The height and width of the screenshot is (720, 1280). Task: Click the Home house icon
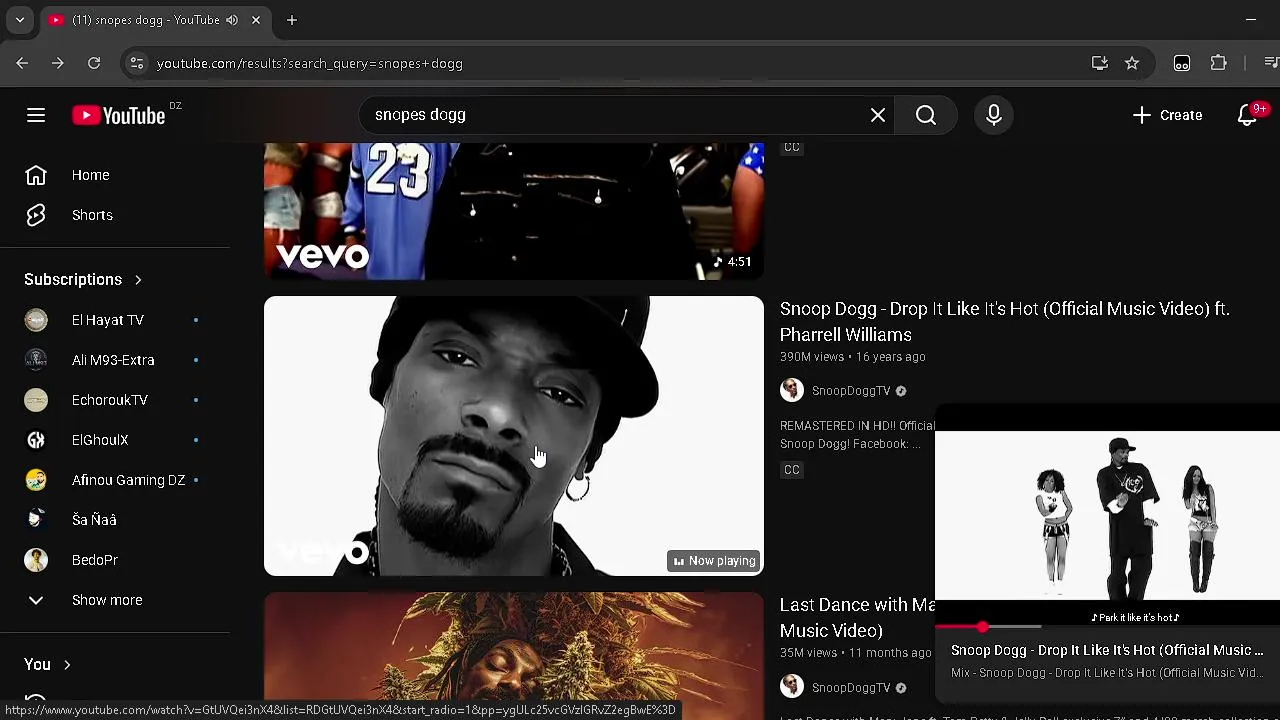36,175
